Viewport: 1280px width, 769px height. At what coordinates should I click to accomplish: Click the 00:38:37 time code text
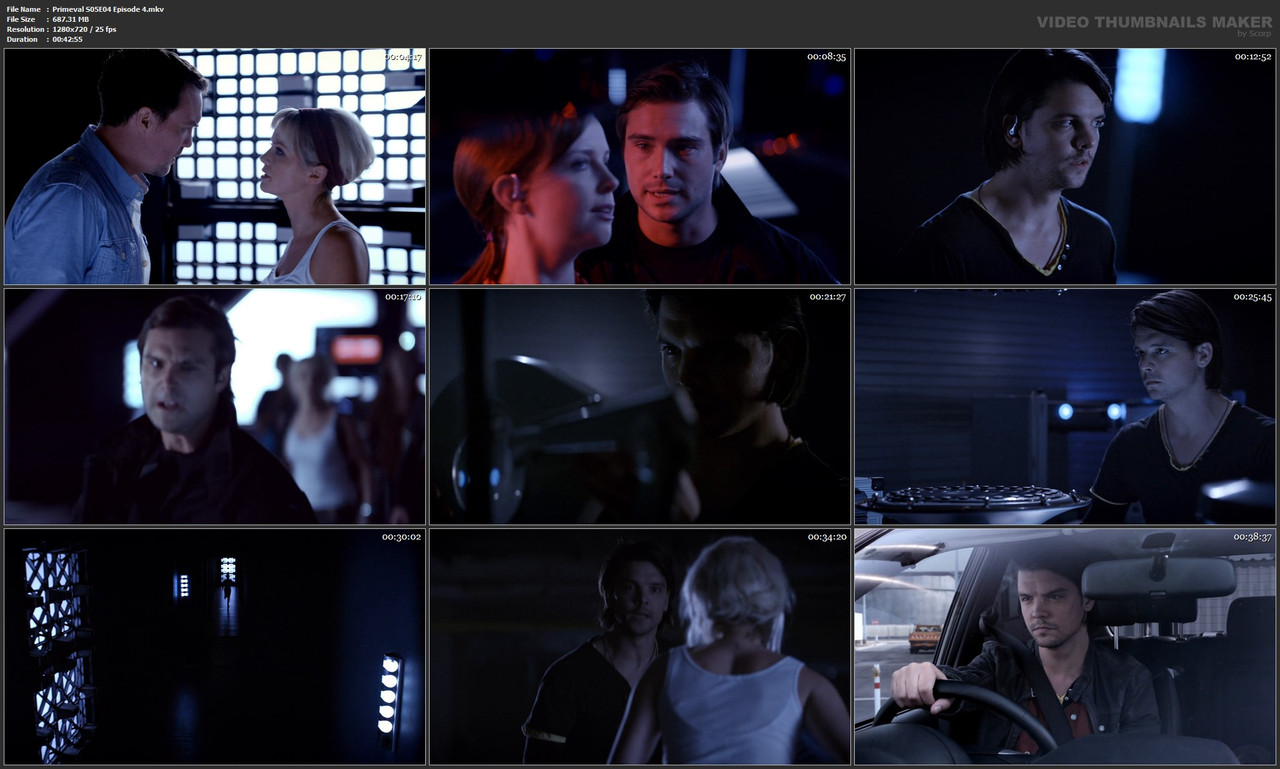pyautogui.click(x=1252, y=537)
